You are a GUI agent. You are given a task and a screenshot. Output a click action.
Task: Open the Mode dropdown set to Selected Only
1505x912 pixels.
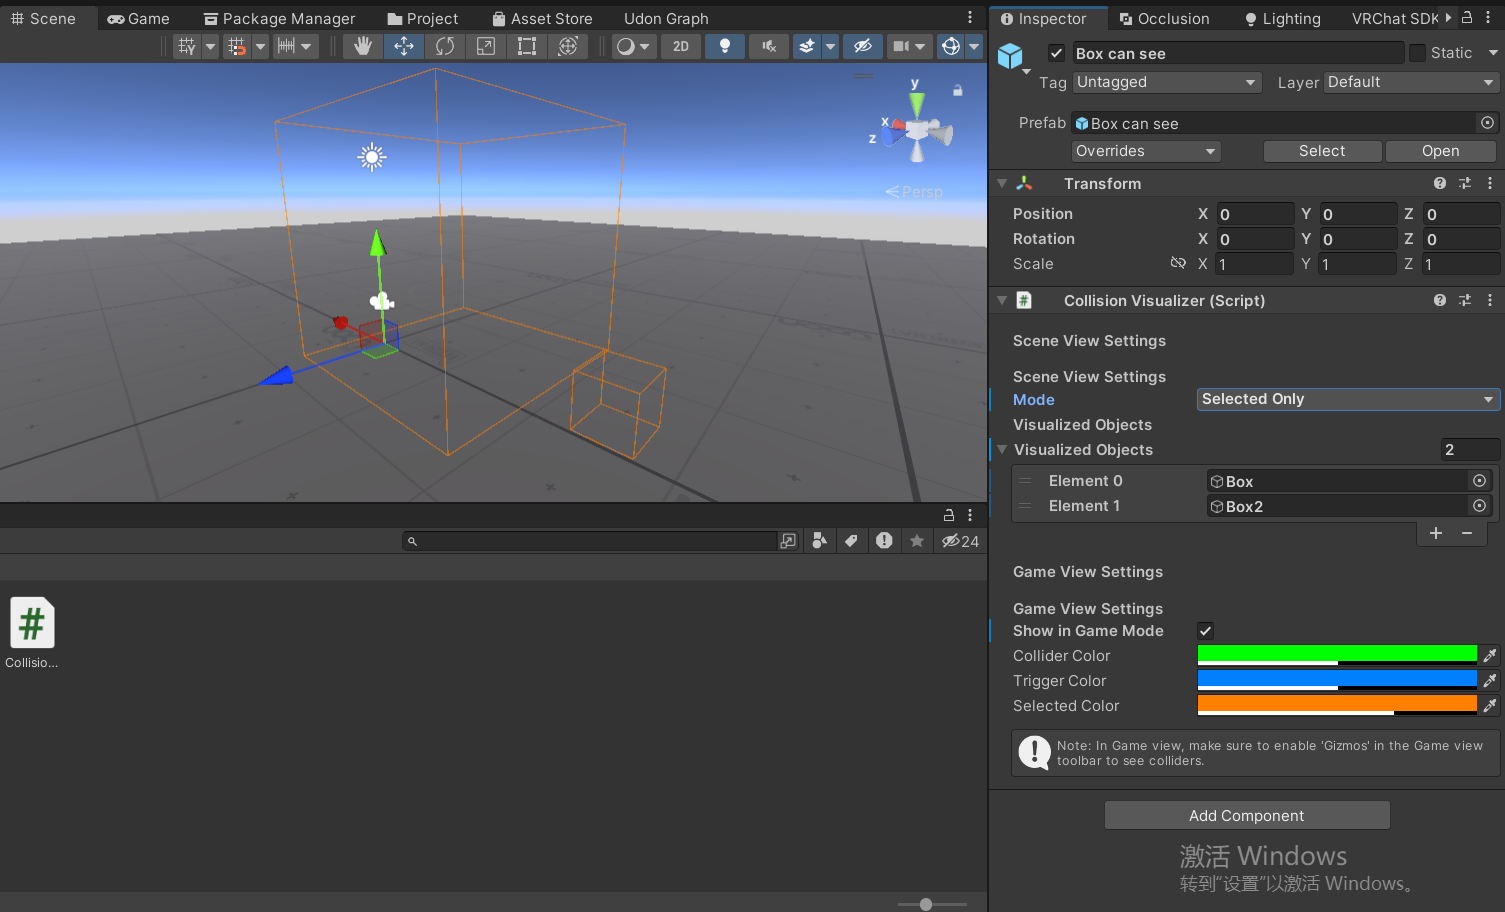click(1347, 399)
